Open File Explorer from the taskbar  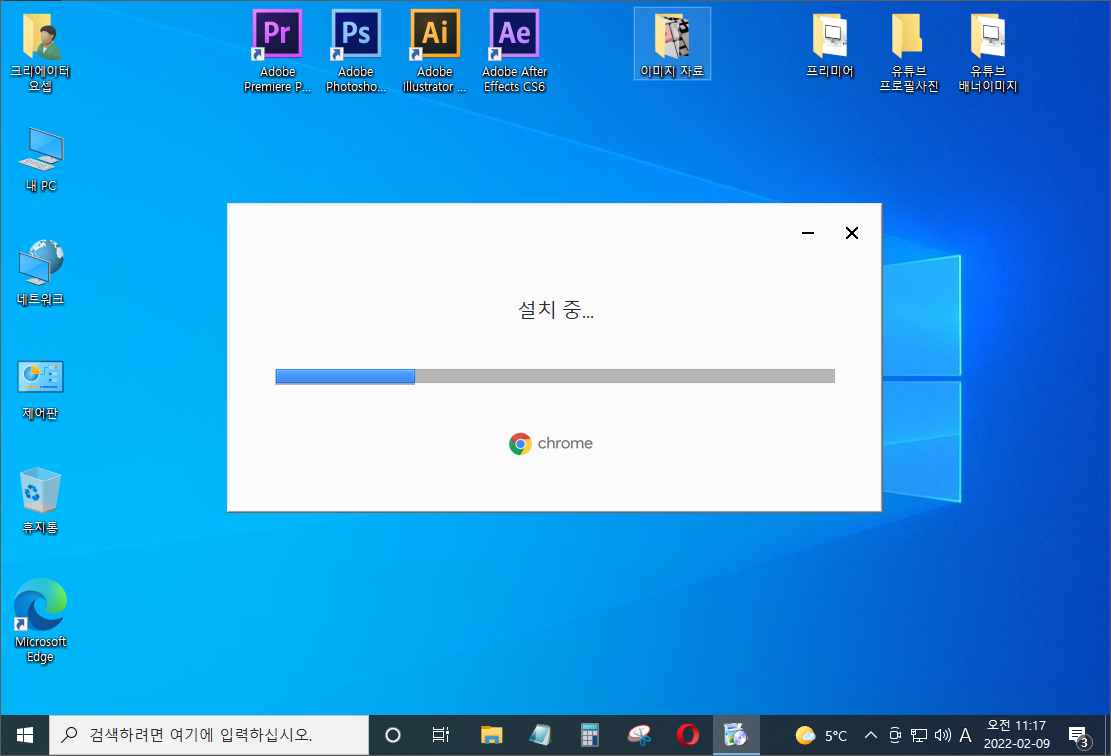[491, 735]
